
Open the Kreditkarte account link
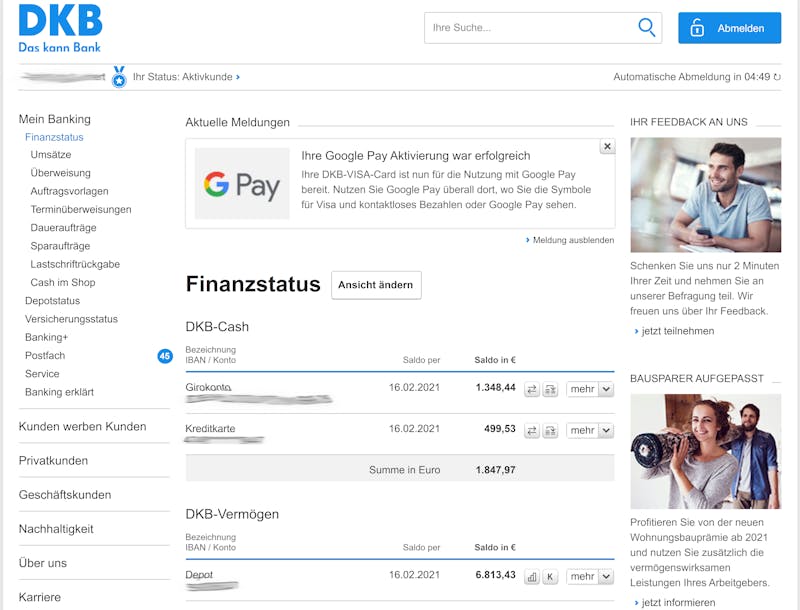tap(210, 428)
